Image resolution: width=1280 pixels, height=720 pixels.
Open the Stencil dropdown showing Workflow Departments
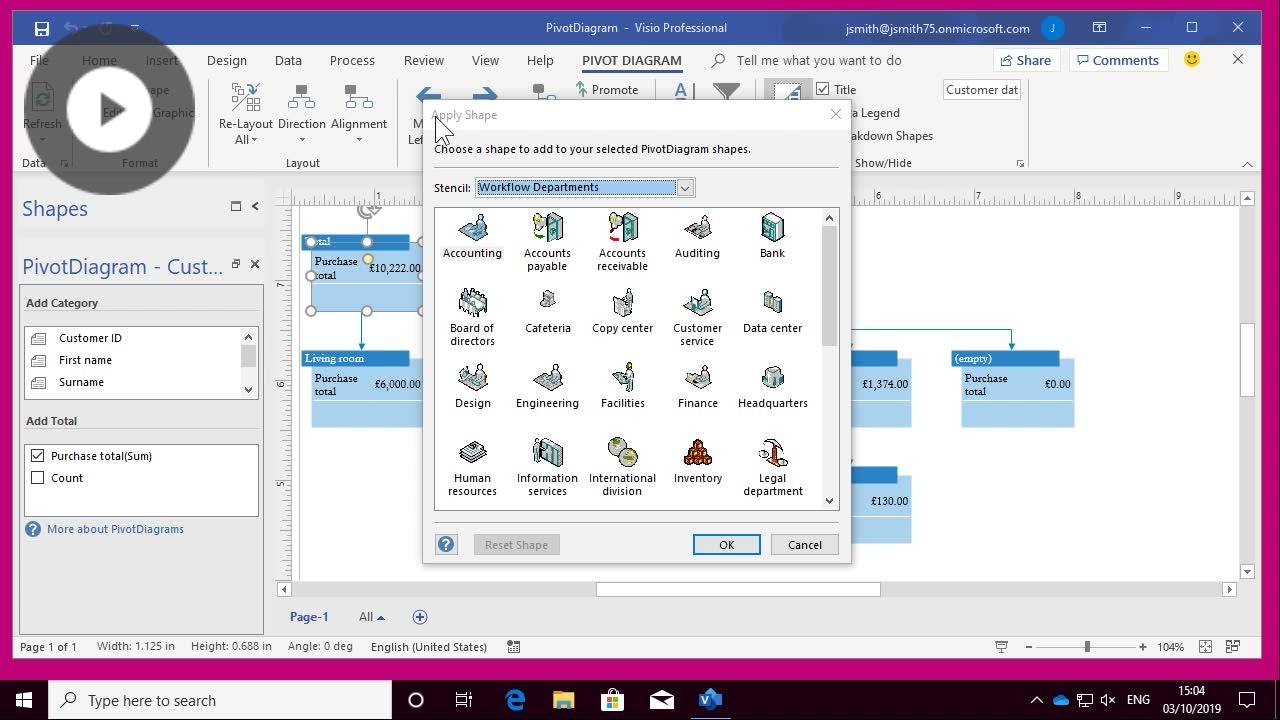(685, 187)
